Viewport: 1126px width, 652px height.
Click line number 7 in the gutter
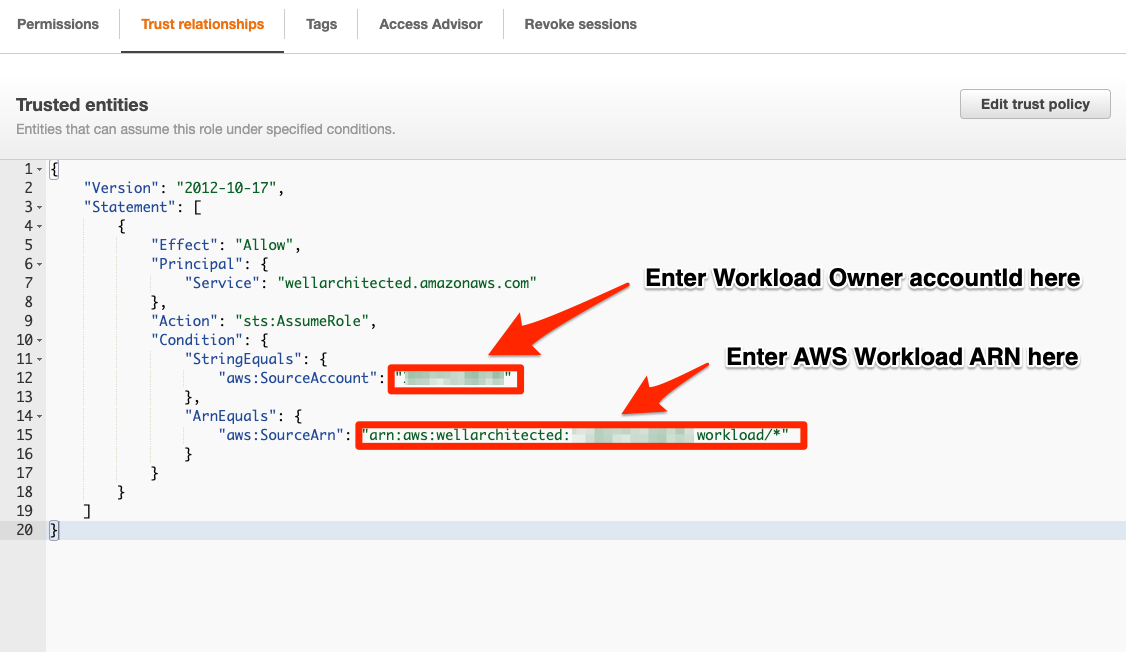tap(28, 283)
